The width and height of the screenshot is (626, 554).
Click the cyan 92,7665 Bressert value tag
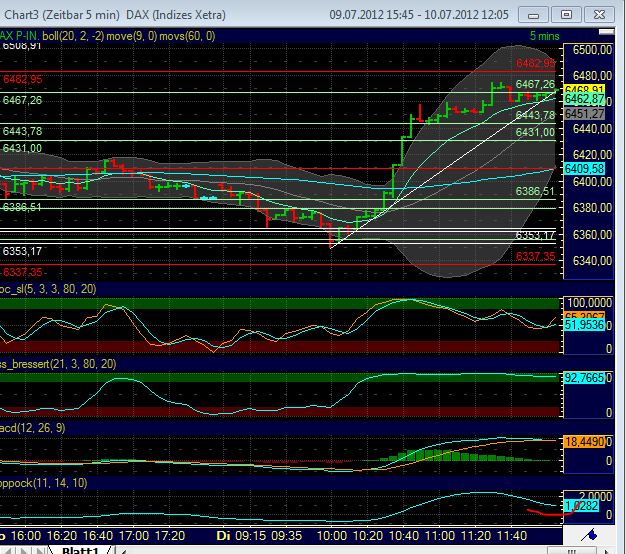[x=584, y=378]
